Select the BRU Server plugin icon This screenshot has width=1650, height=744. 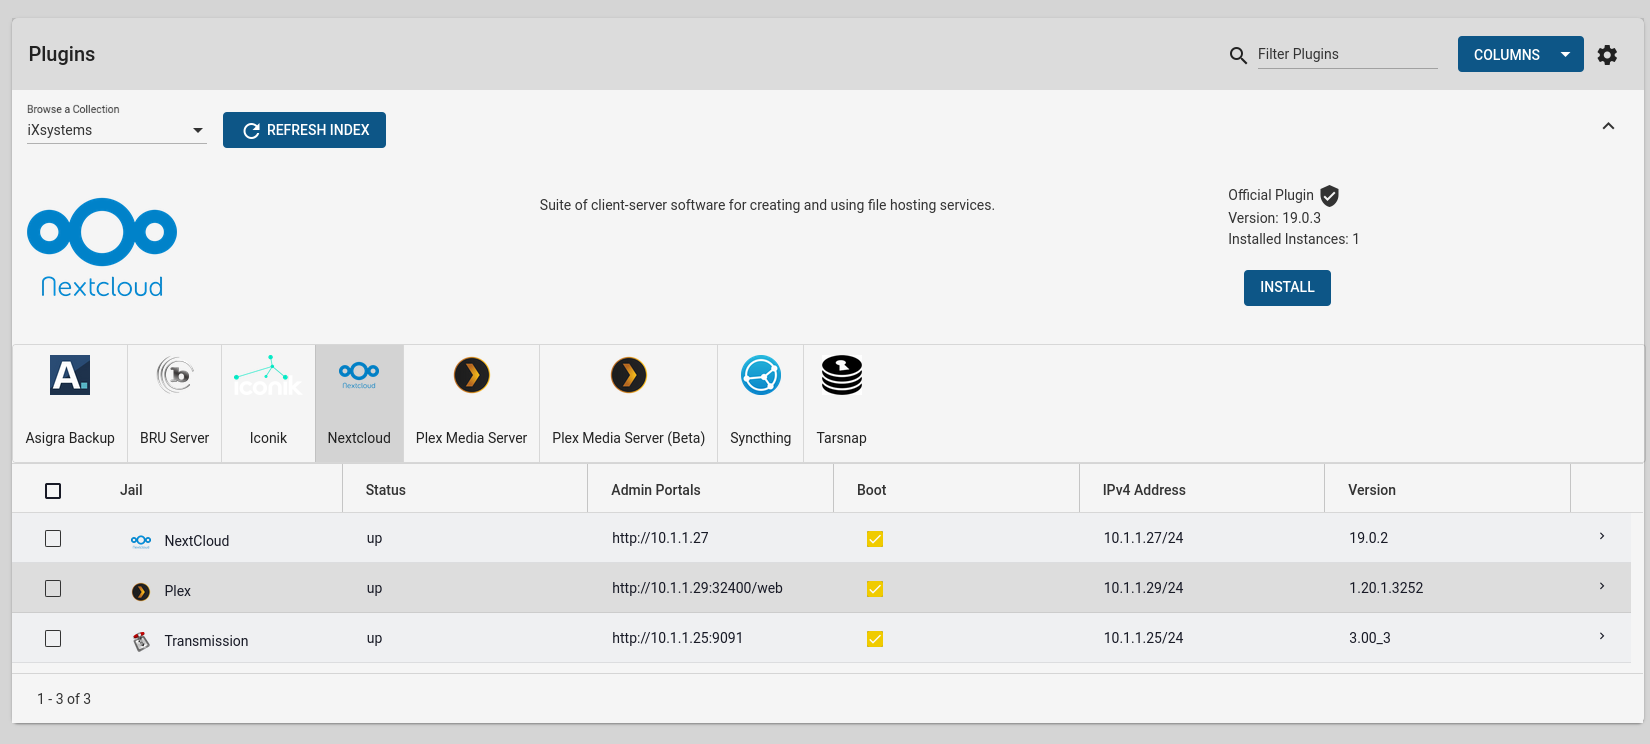click(175, 375)
